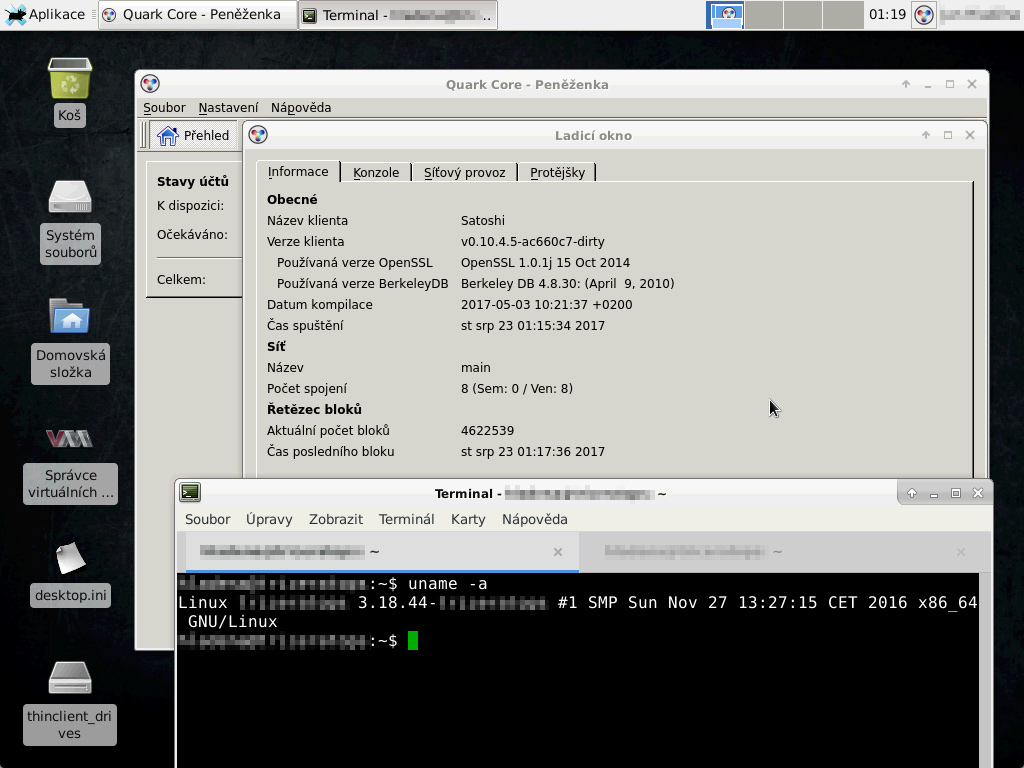Switch to Terminal taskbar button

click(398, 15)
